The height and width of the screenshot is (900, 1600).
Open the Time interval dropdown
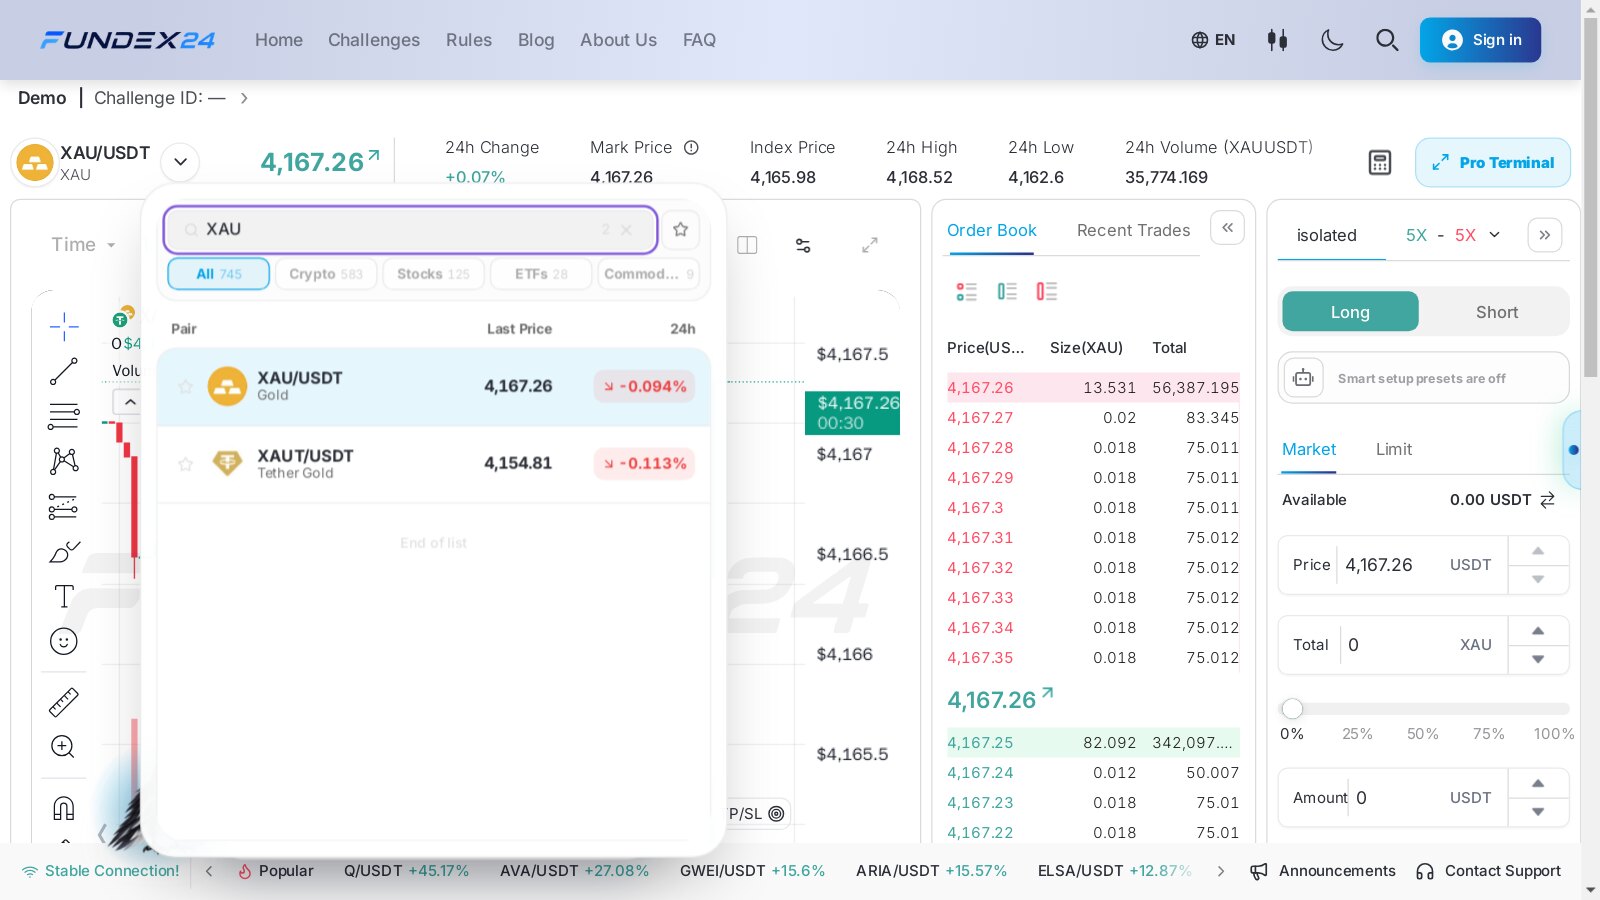click(84, 245)
